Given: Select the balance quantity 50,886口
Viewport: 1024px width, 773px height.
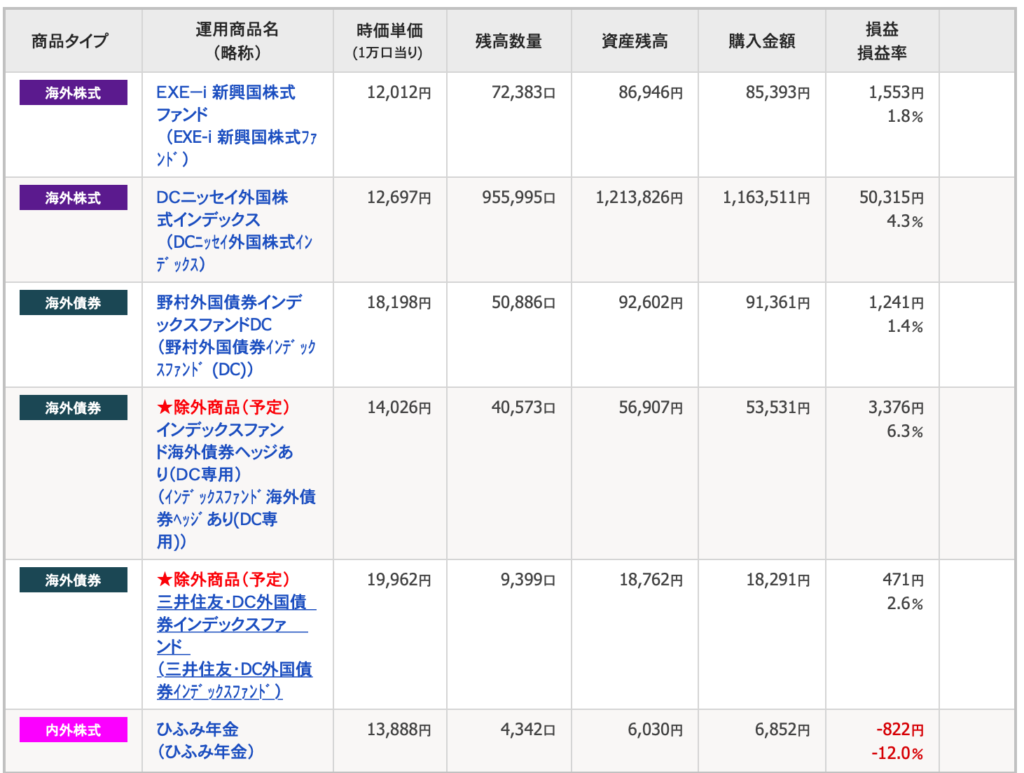Looking at the screenshot, I should pos(524,303).
